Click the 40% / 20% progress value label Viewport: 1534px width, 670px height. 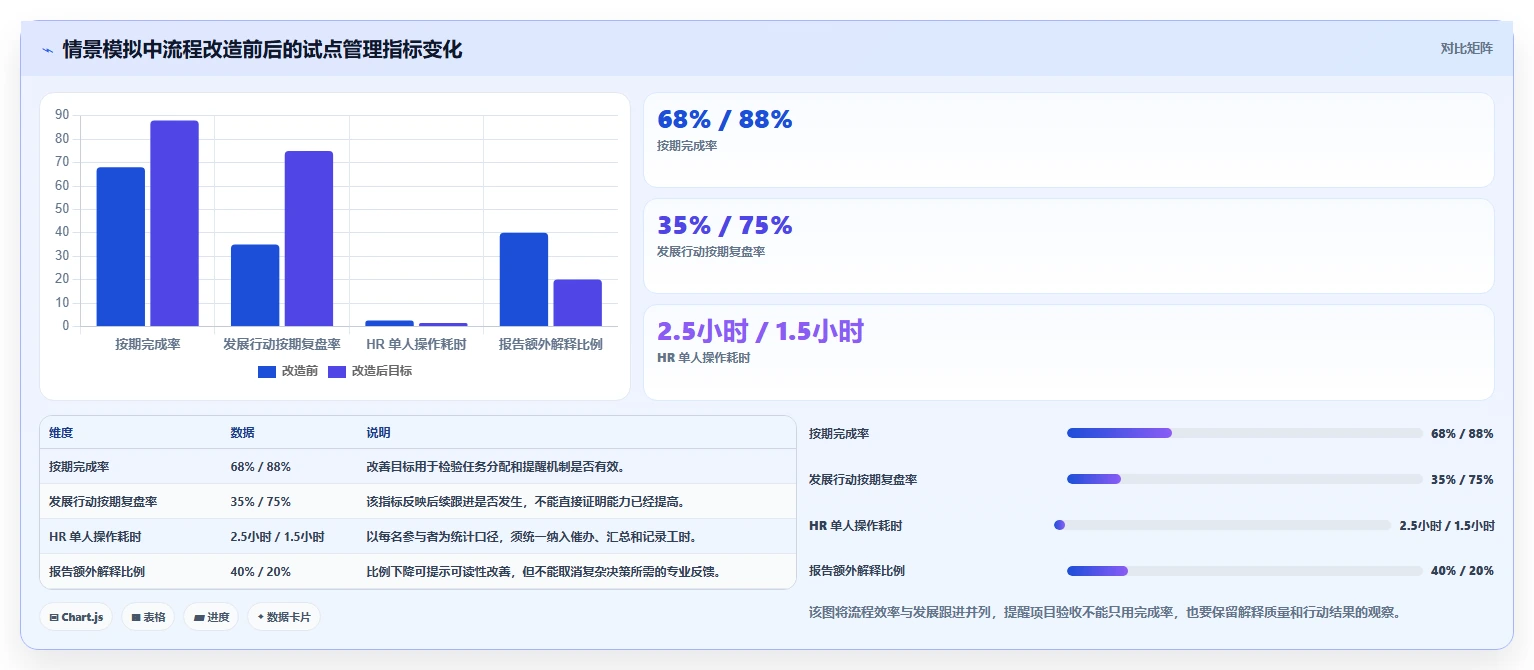click(x=1462, y=571)
